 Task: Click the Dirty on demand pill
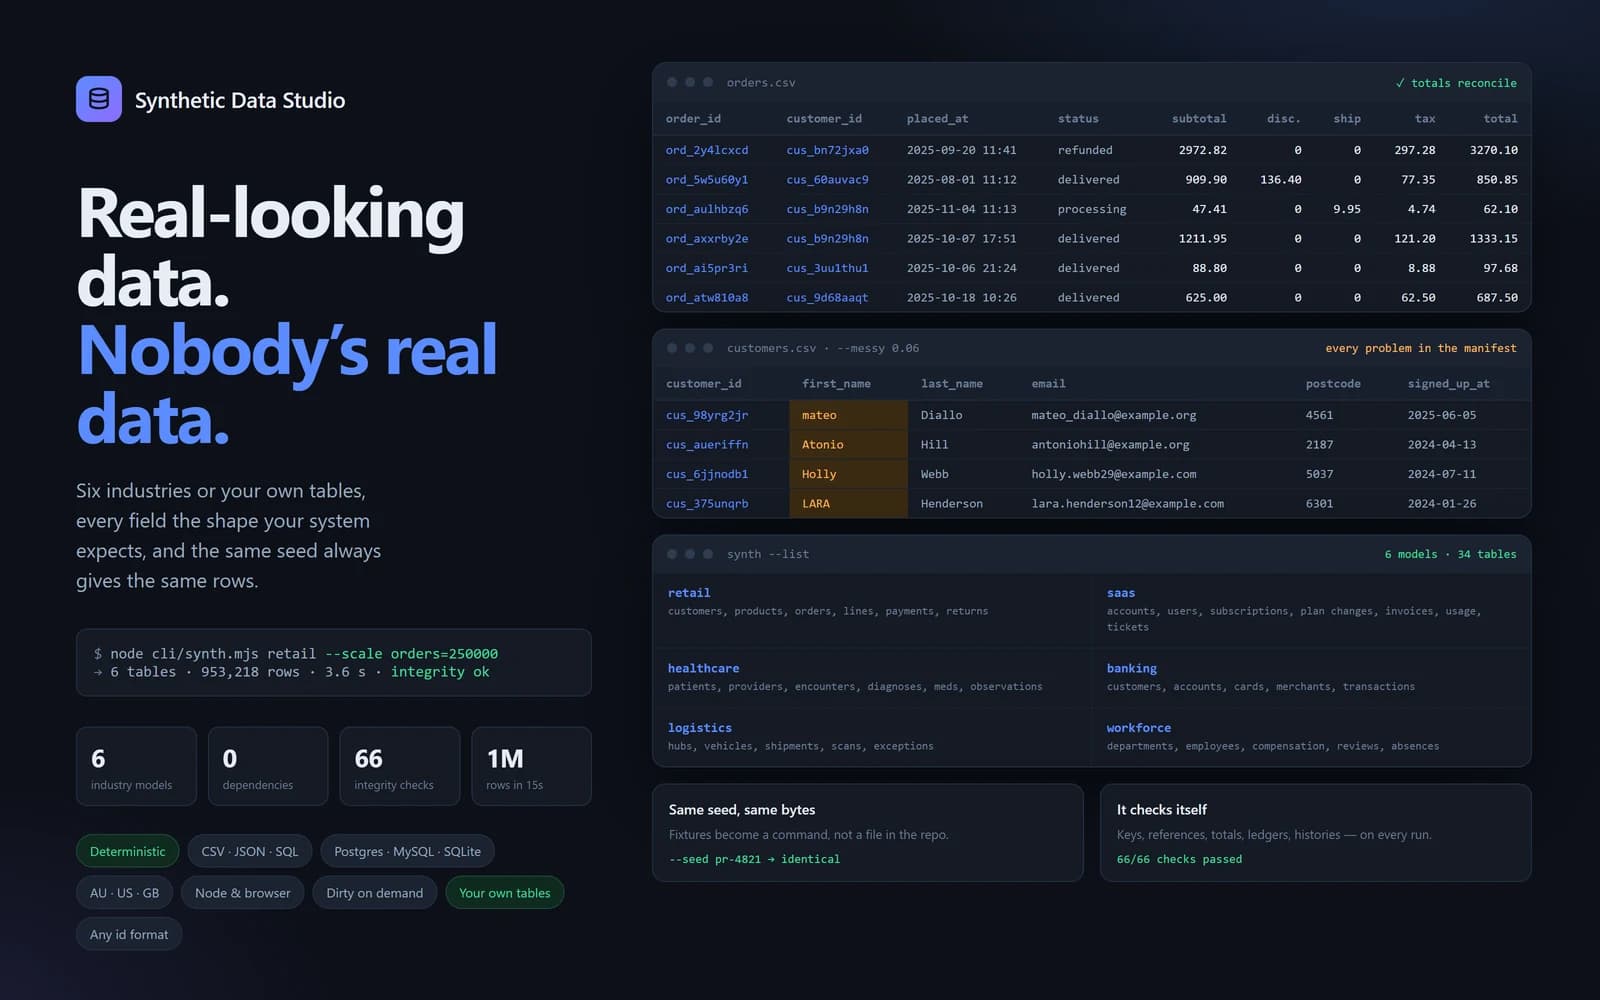click(375, 893)
